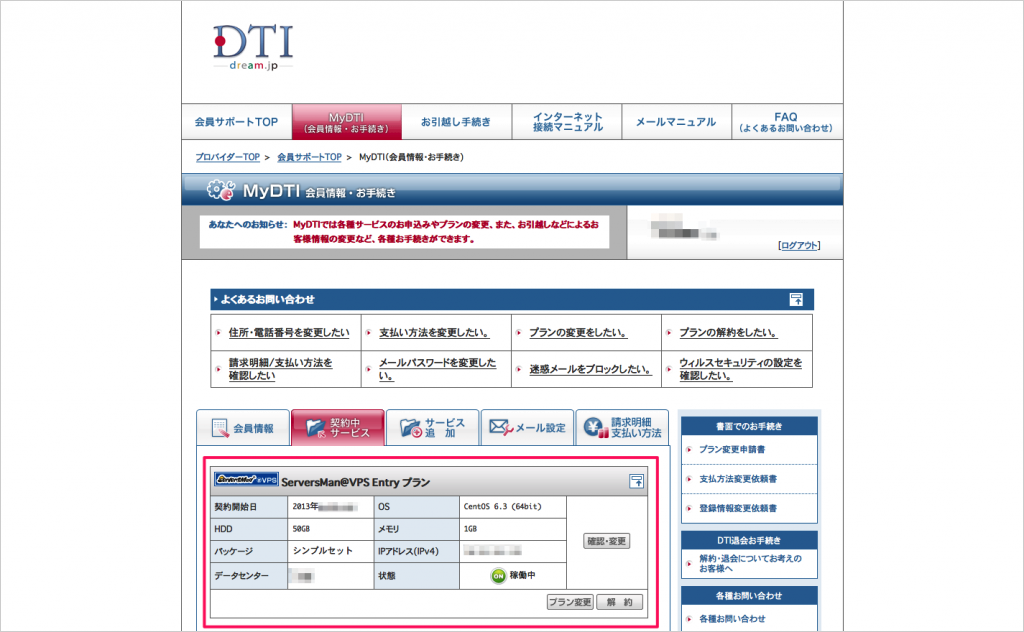The width and height of the screenshot is (1024, 632).
Task: Click the DTI退会お手続き sidebar heading
Action: pos(749,541)
